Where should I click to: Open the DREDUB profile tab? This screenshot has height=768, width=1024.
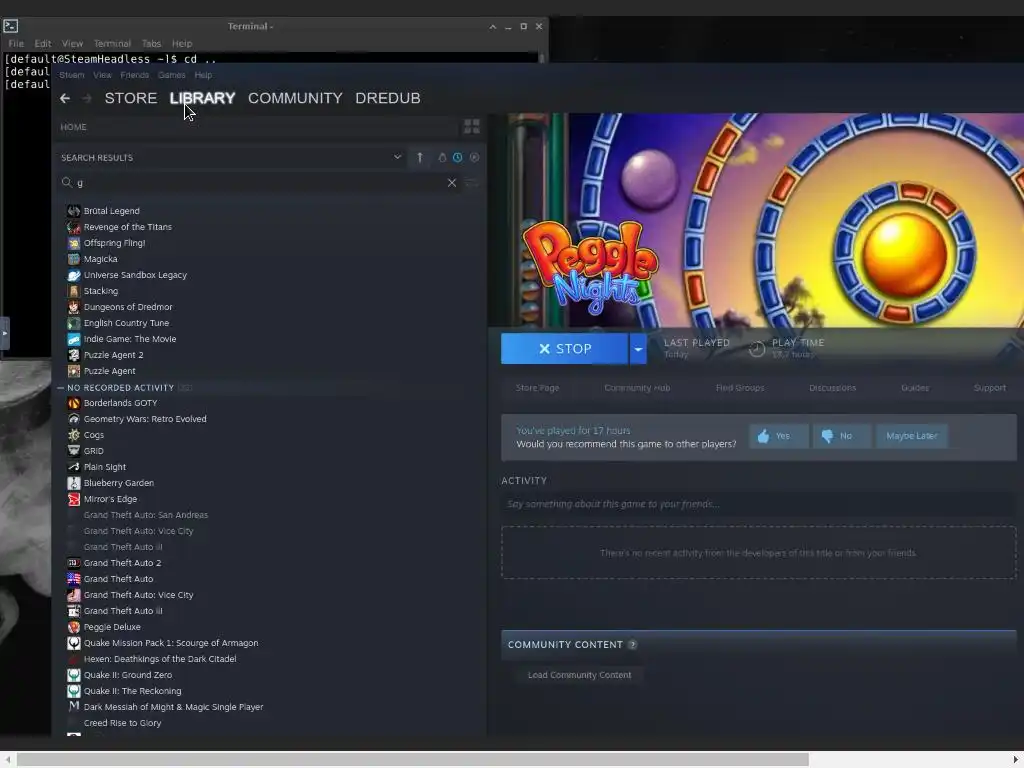coord(388,98)
